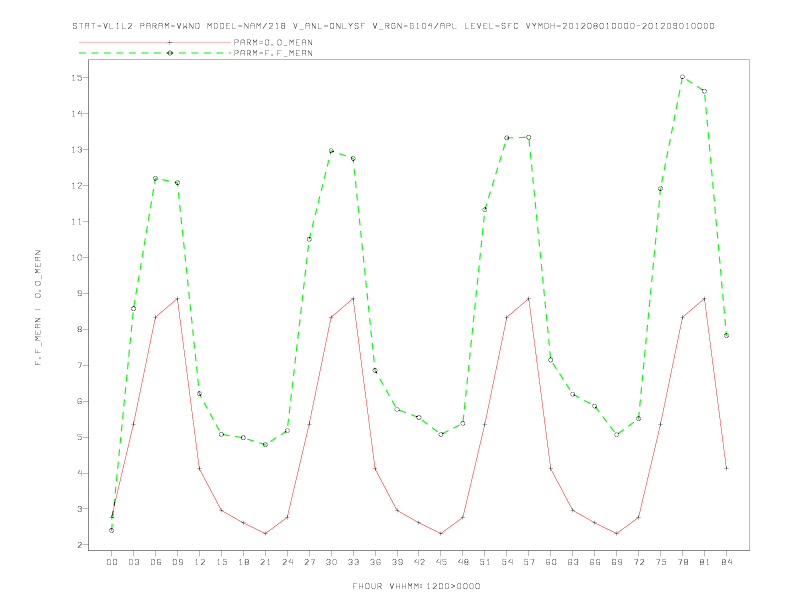
Task: Click x-axis tick label 24
Action: point(287,562)
